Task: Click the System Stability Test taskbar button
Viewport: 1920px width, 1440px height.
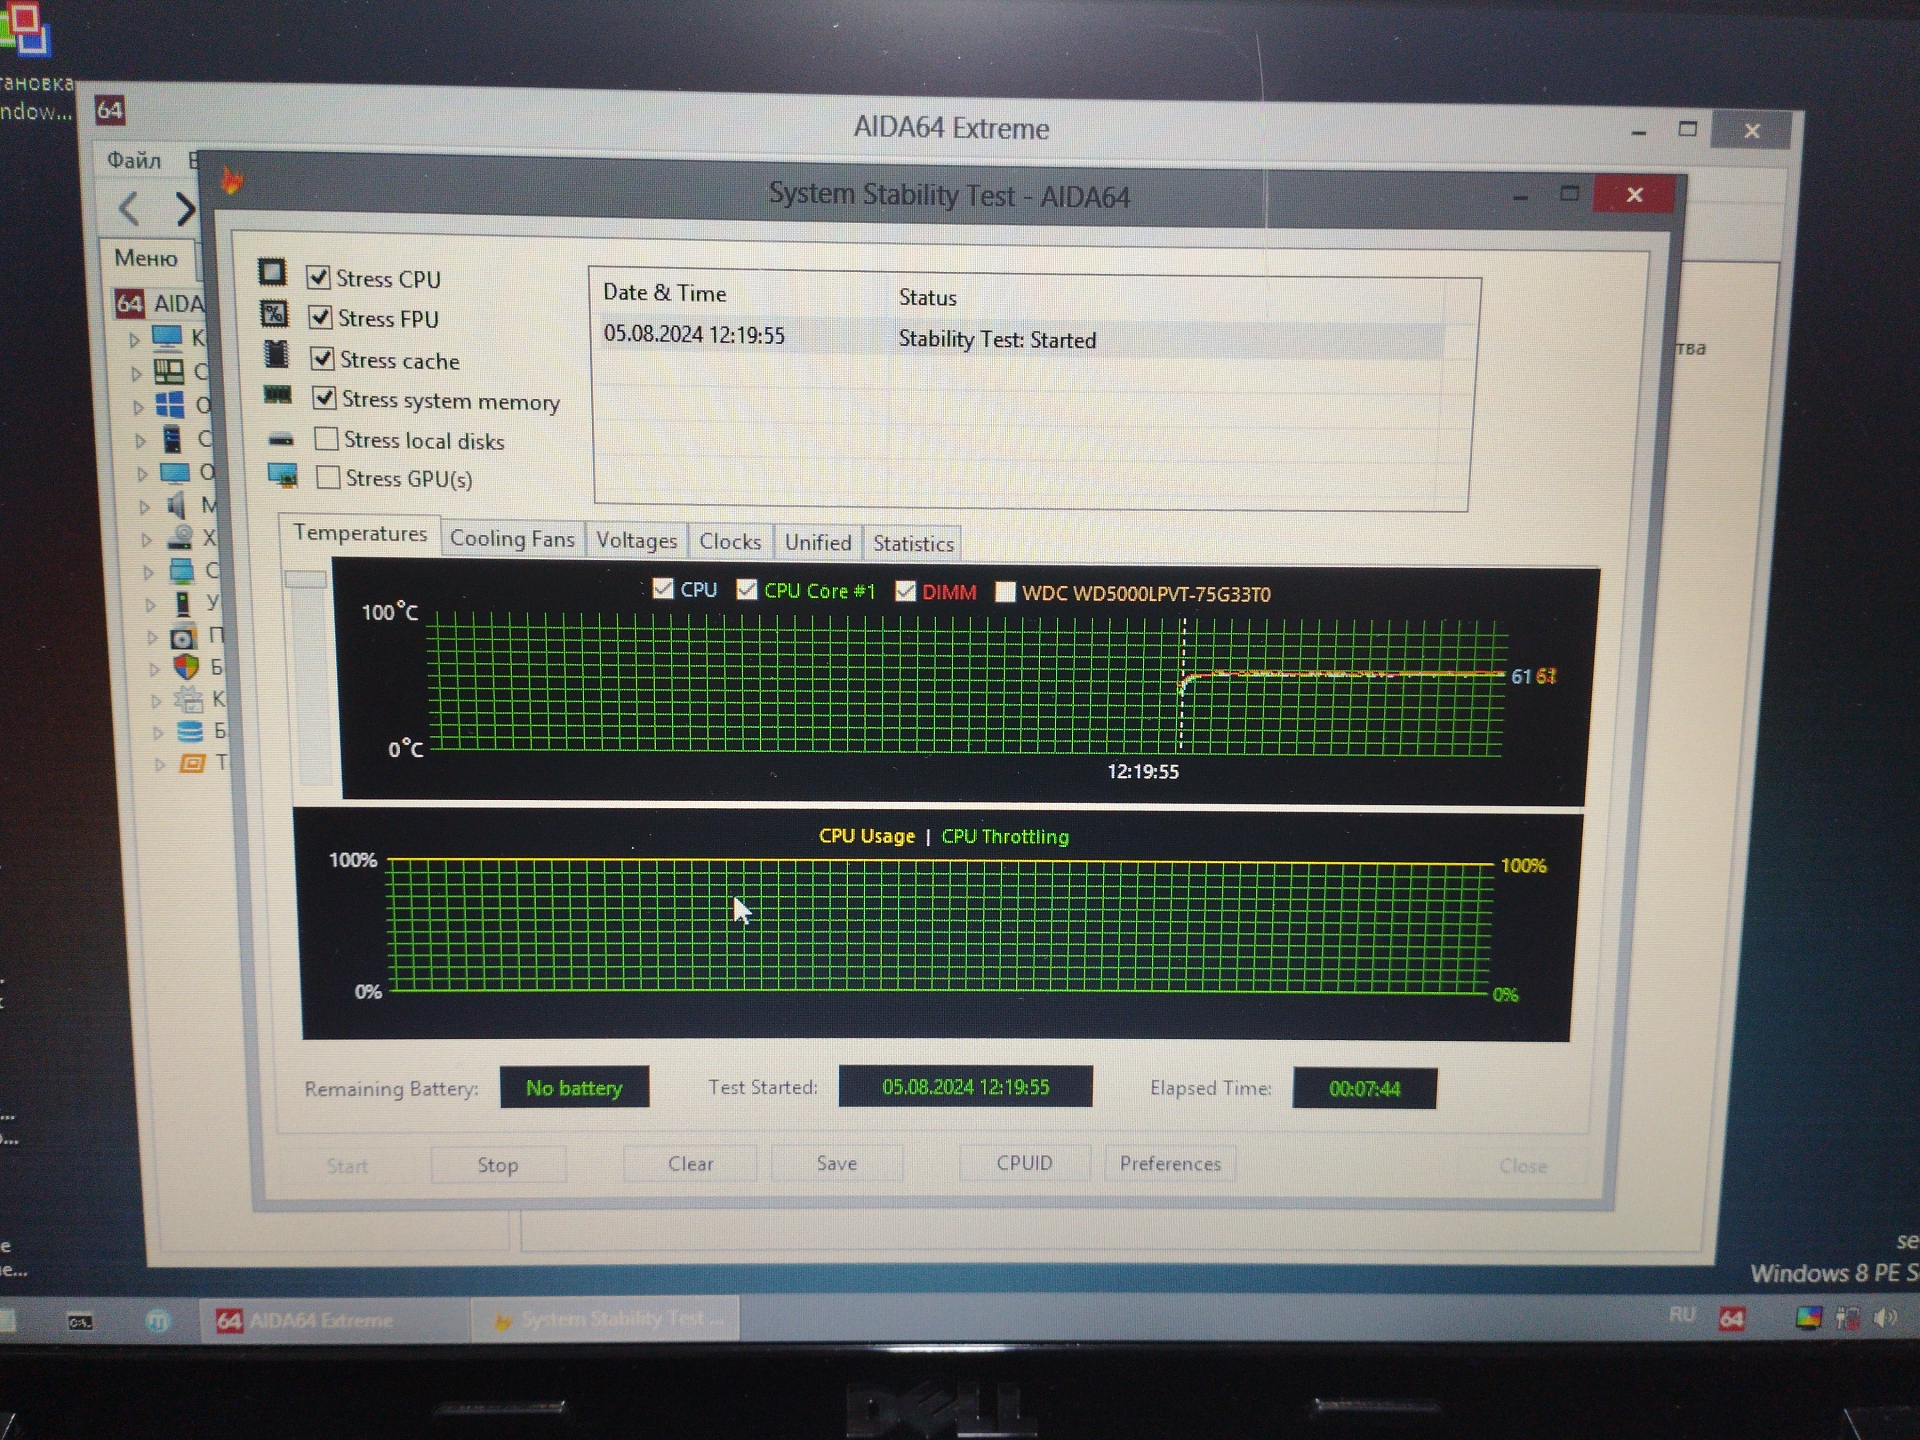Action: click(x=607, y=1320)
